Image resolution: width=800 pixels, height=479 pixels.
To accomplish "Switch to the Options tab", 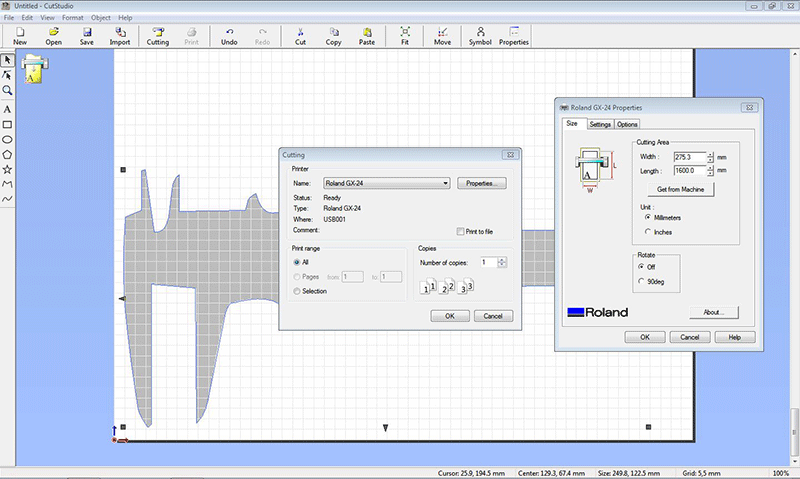I will [x=627, y=124].
